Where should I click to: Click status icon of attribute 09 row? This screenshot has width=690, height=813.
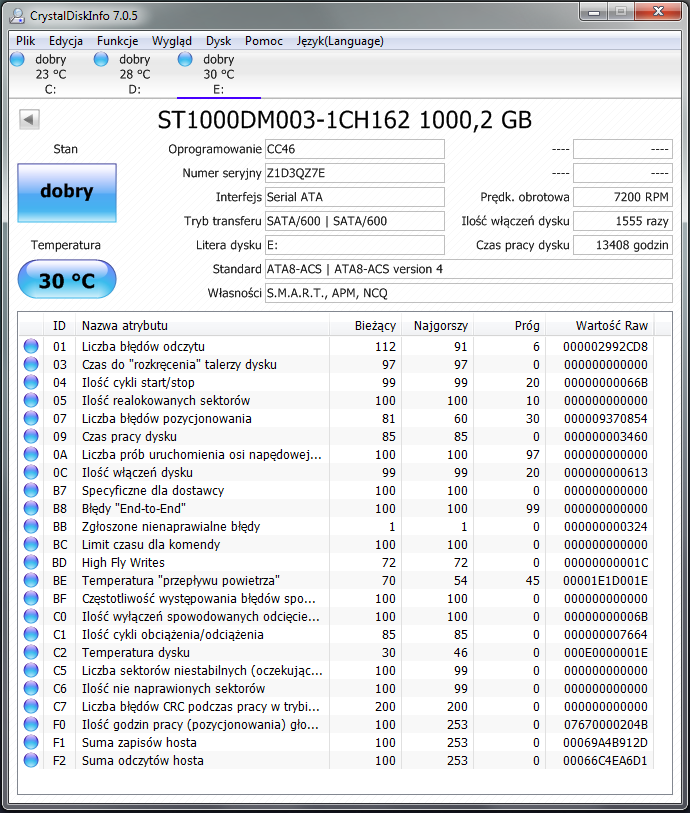pyautogui.click(x=31, y=437)
